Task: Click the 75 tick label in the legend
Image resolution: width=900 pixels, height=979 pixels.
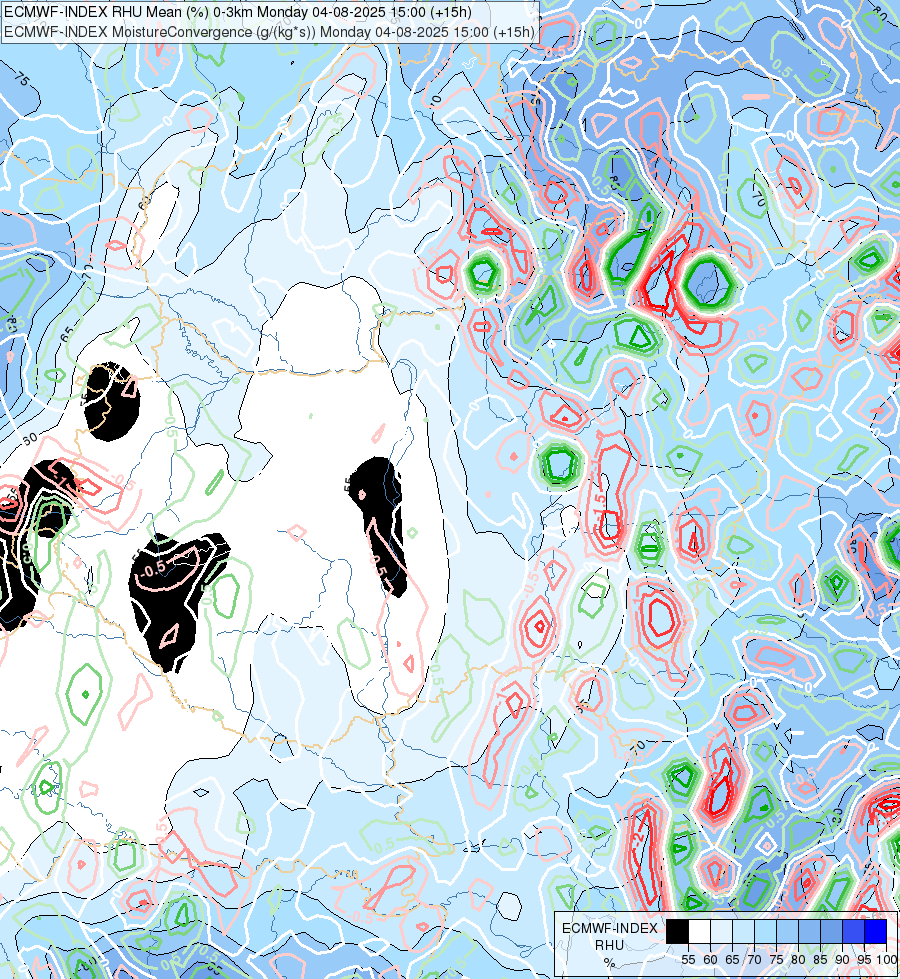Action: (776, 960)
